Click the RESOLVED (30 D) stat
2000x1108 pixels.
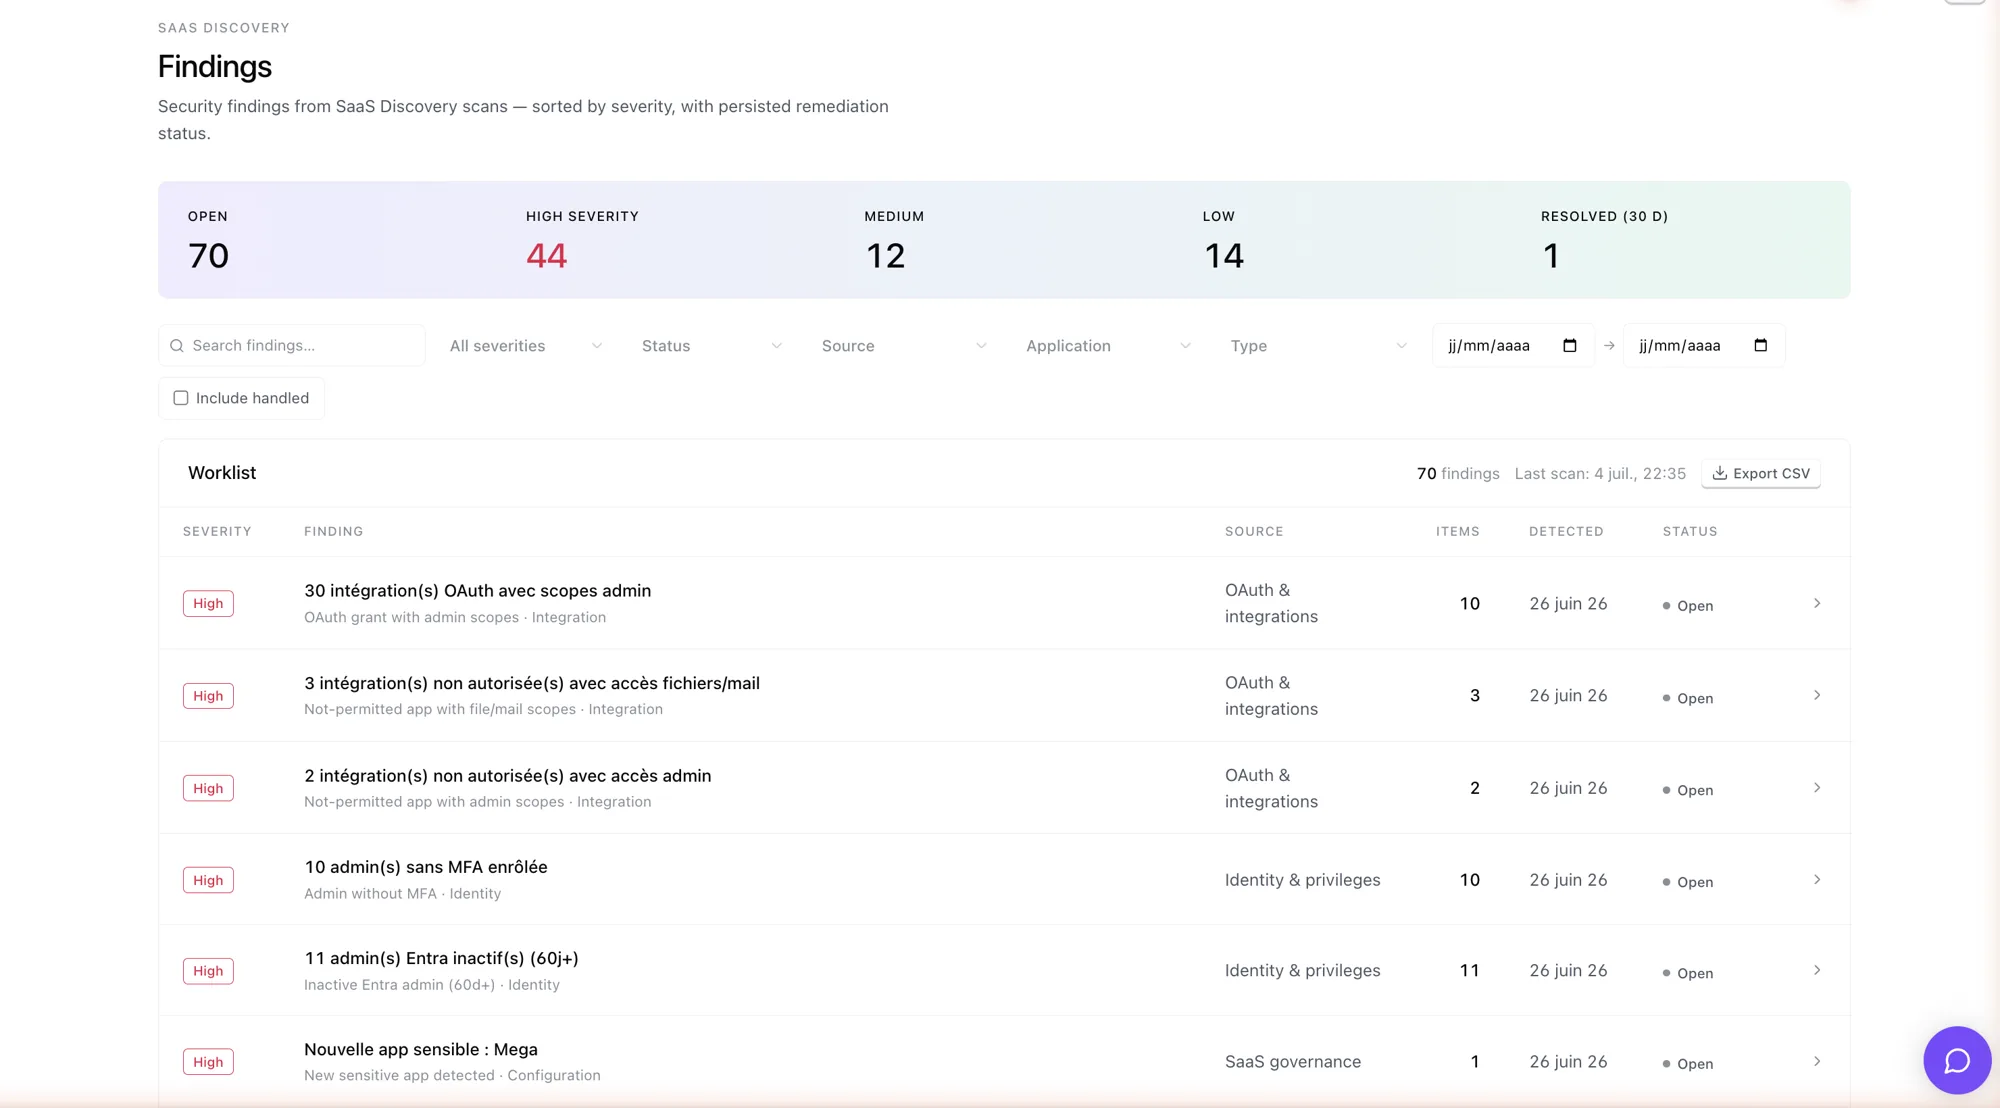(x=1604, y=241)
